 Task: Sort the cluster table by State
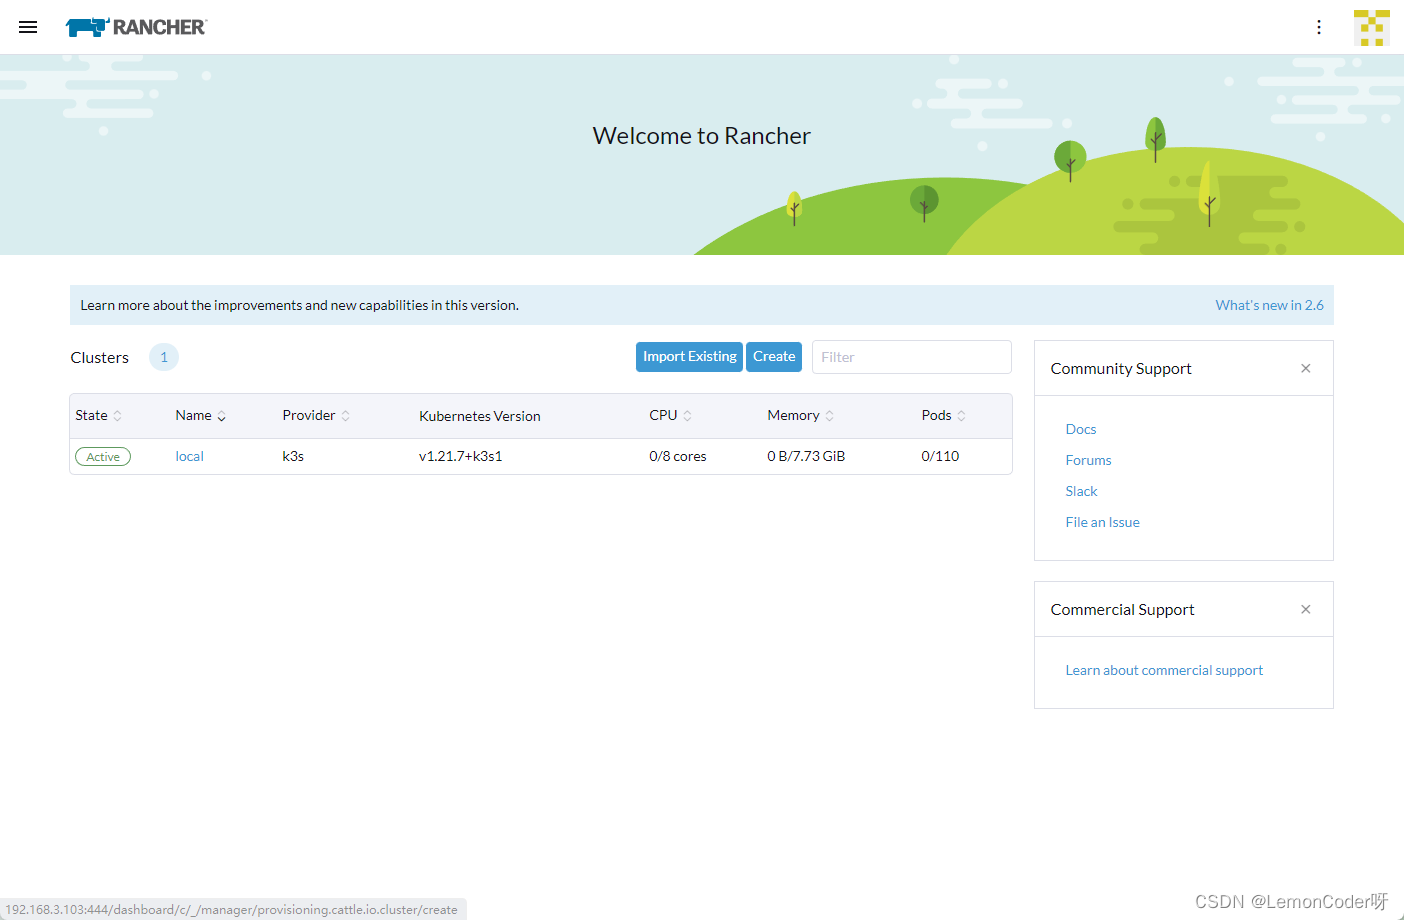(x=98, y=415)
